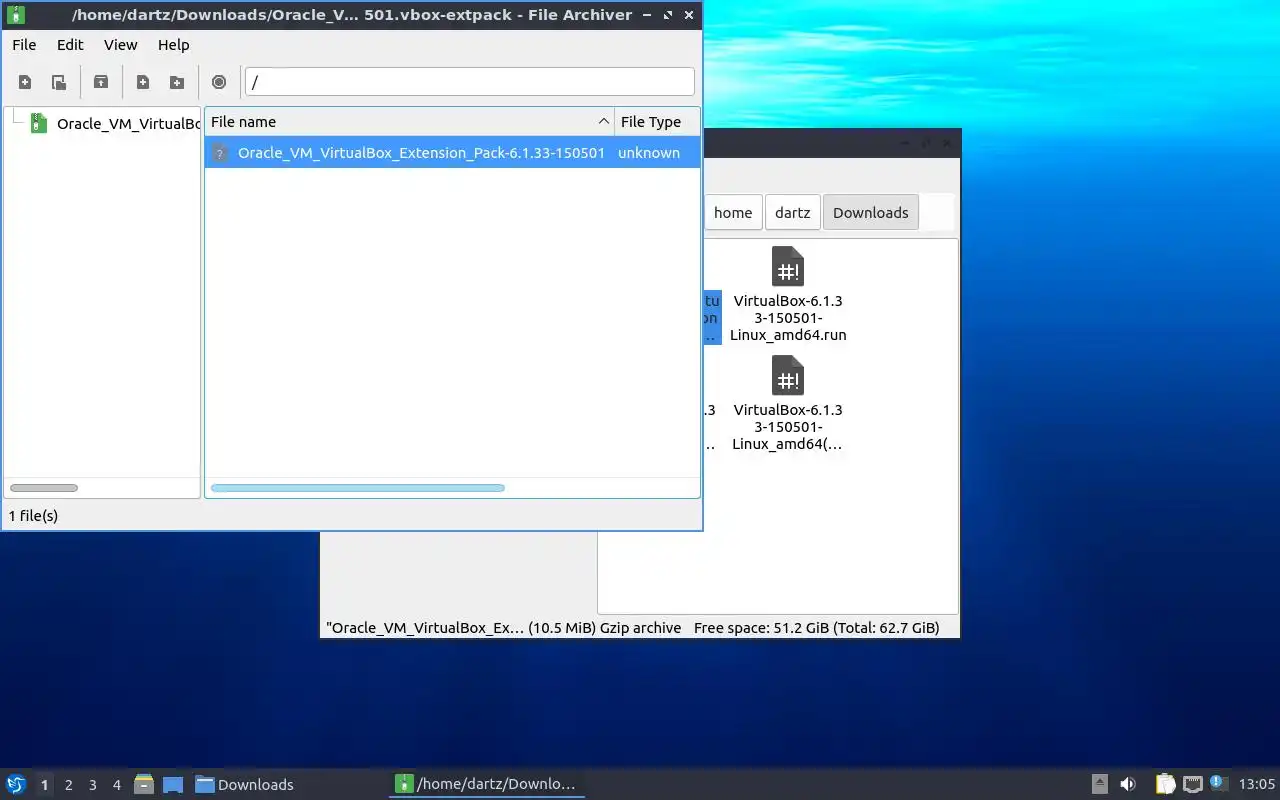This screenshot has width=1280, height=800.
Task: Toggle the sort arrow in the File name header
Action: [603, 122]
